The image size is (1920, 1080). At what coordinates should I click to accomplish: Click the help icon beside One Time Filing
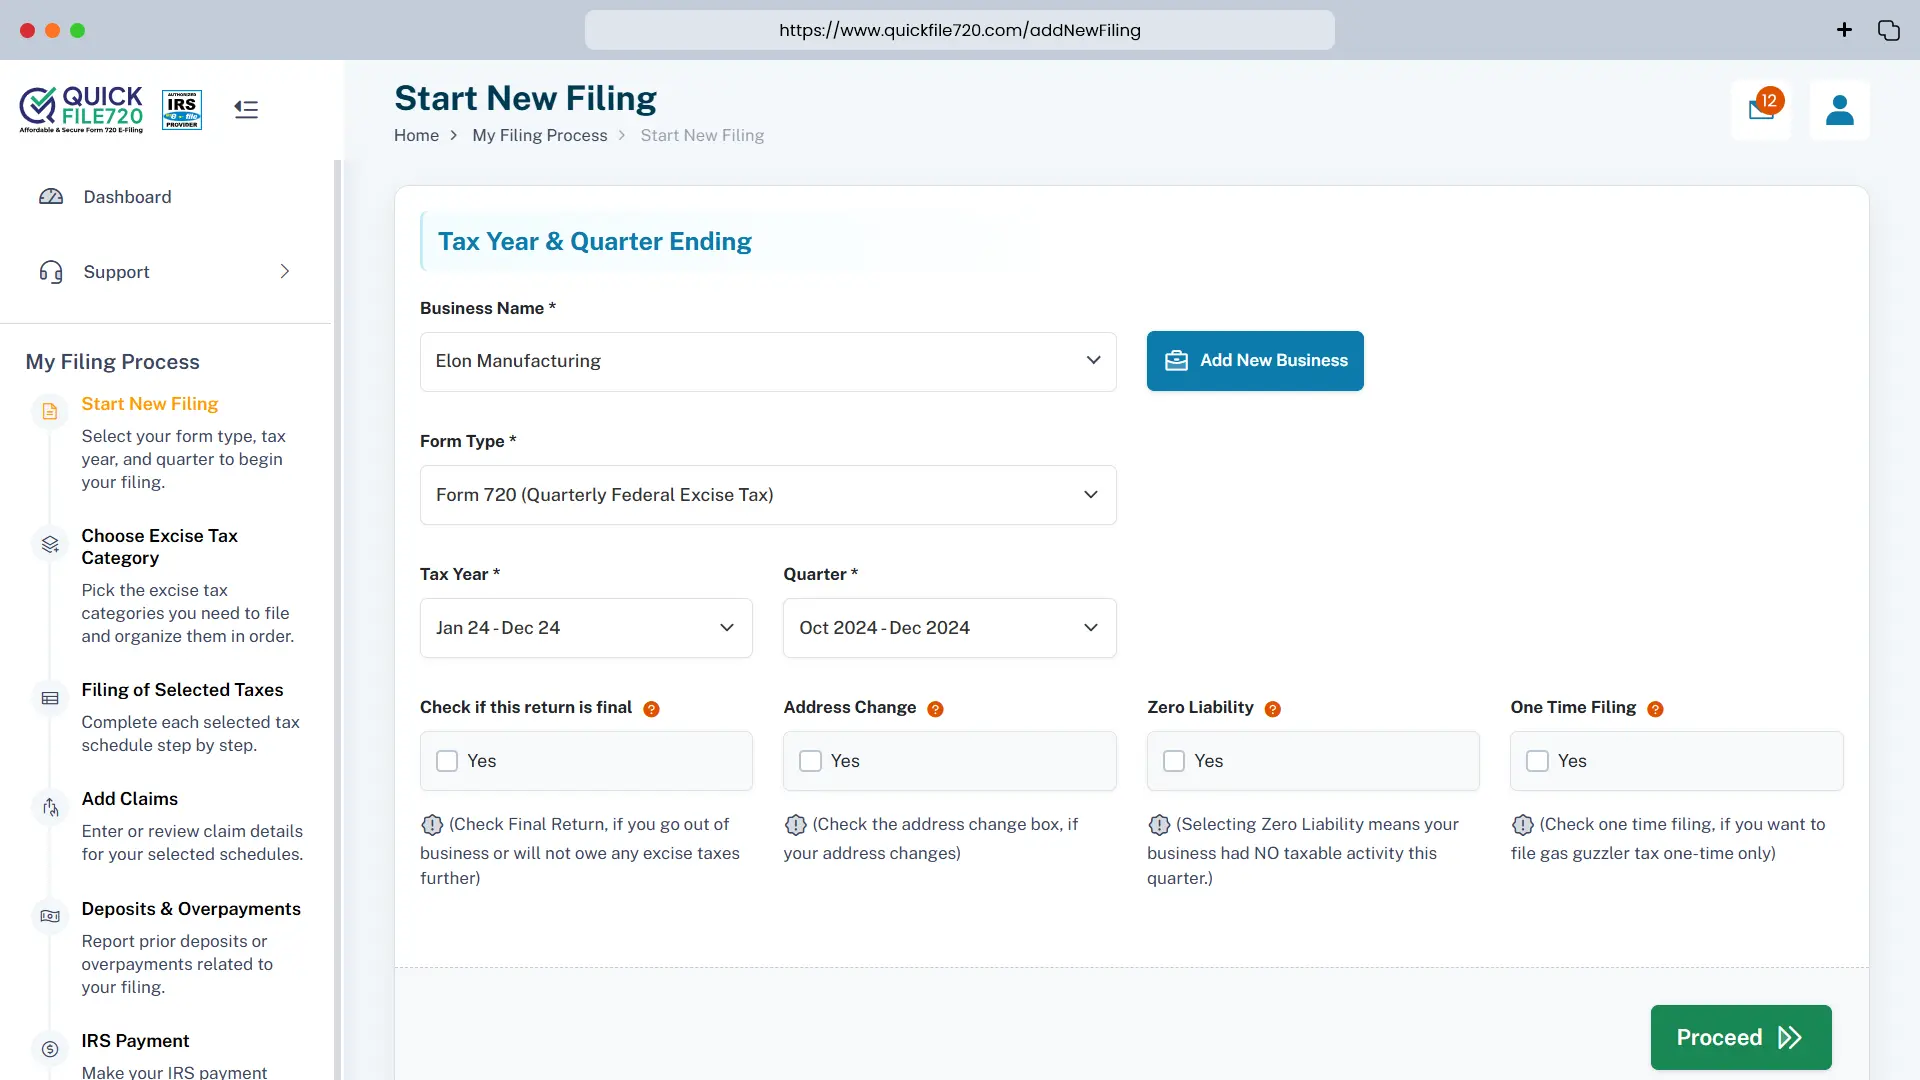tap(1656, 709)
